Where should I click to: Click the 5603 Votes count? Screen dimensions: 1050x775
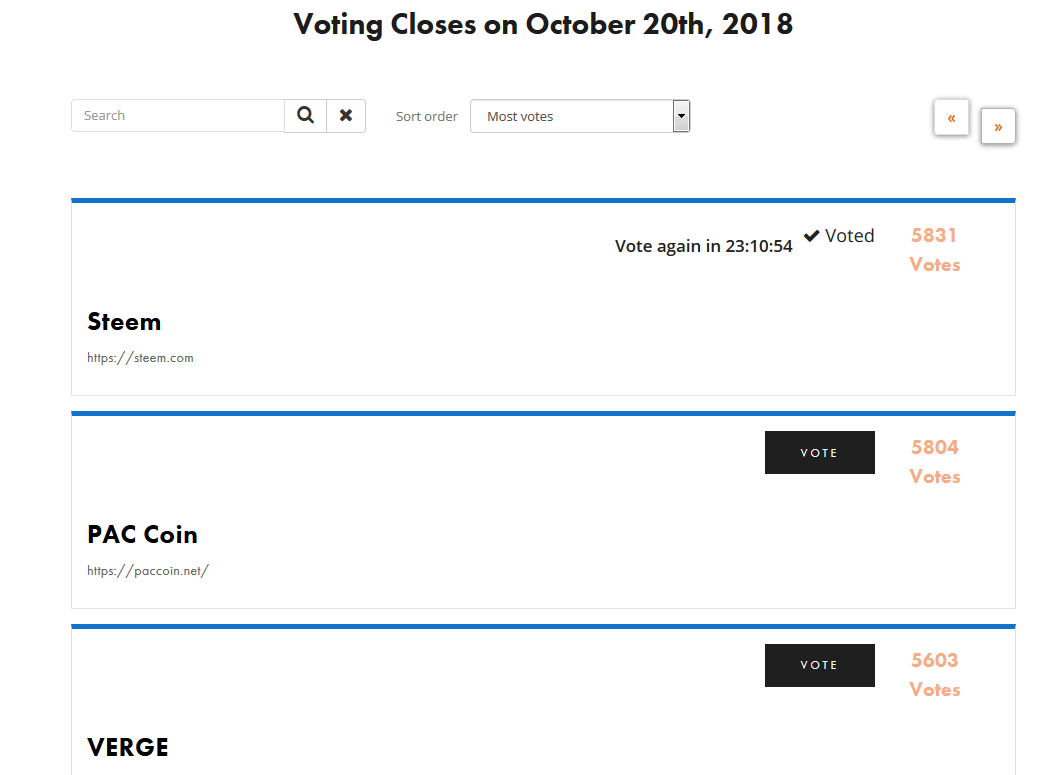[x=934, y=675]
